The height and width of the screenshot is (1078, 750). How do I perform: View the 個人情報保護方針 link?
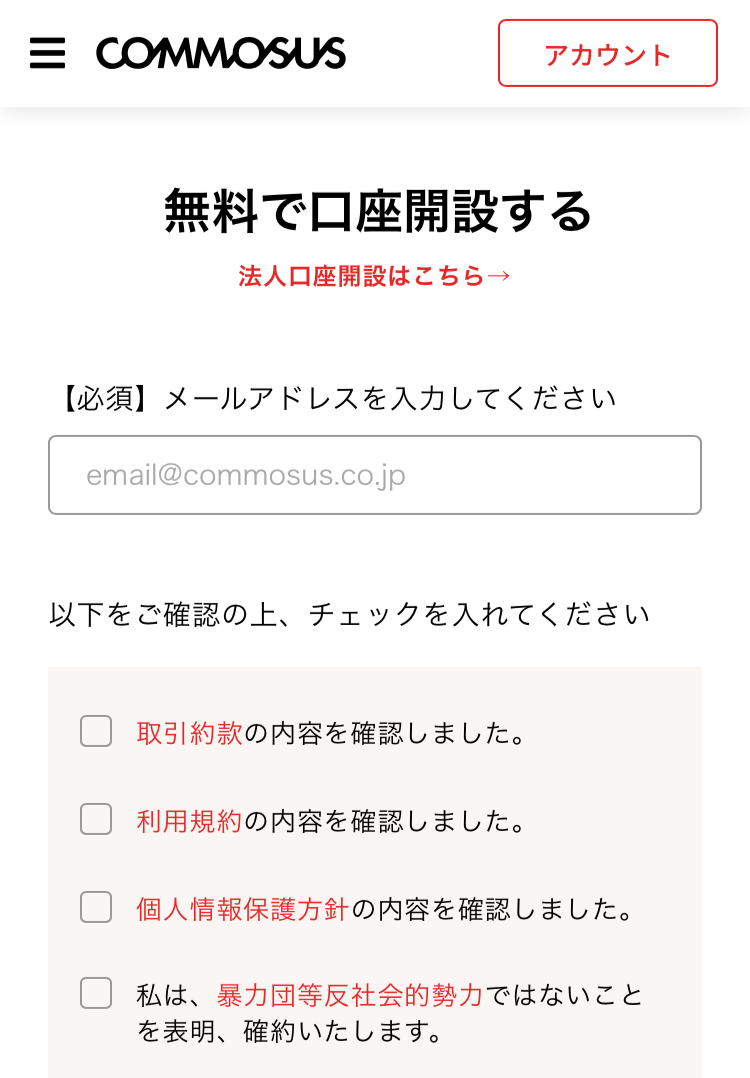(243, 909)
